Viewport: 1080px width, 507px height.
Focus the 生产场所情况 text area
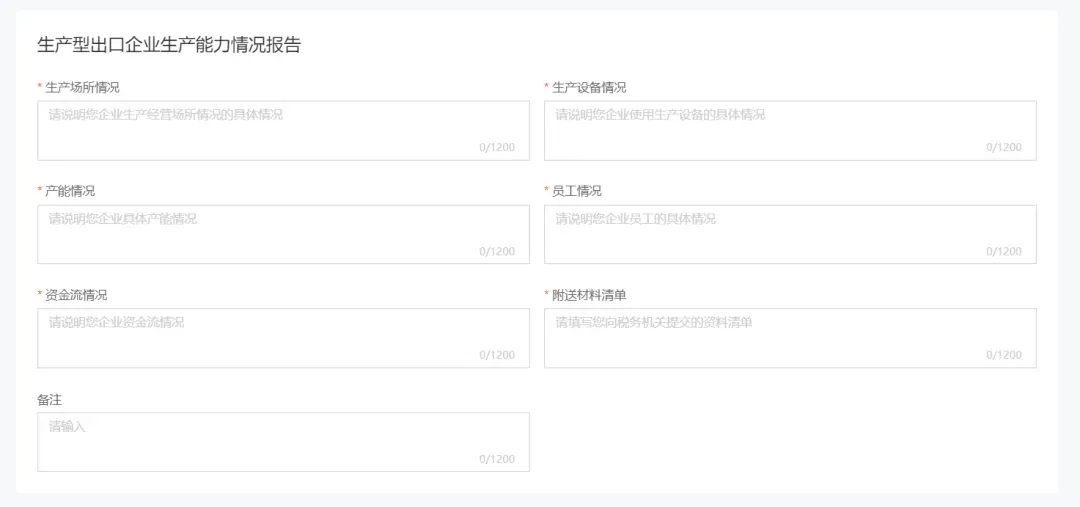click(x=283, y=131)
